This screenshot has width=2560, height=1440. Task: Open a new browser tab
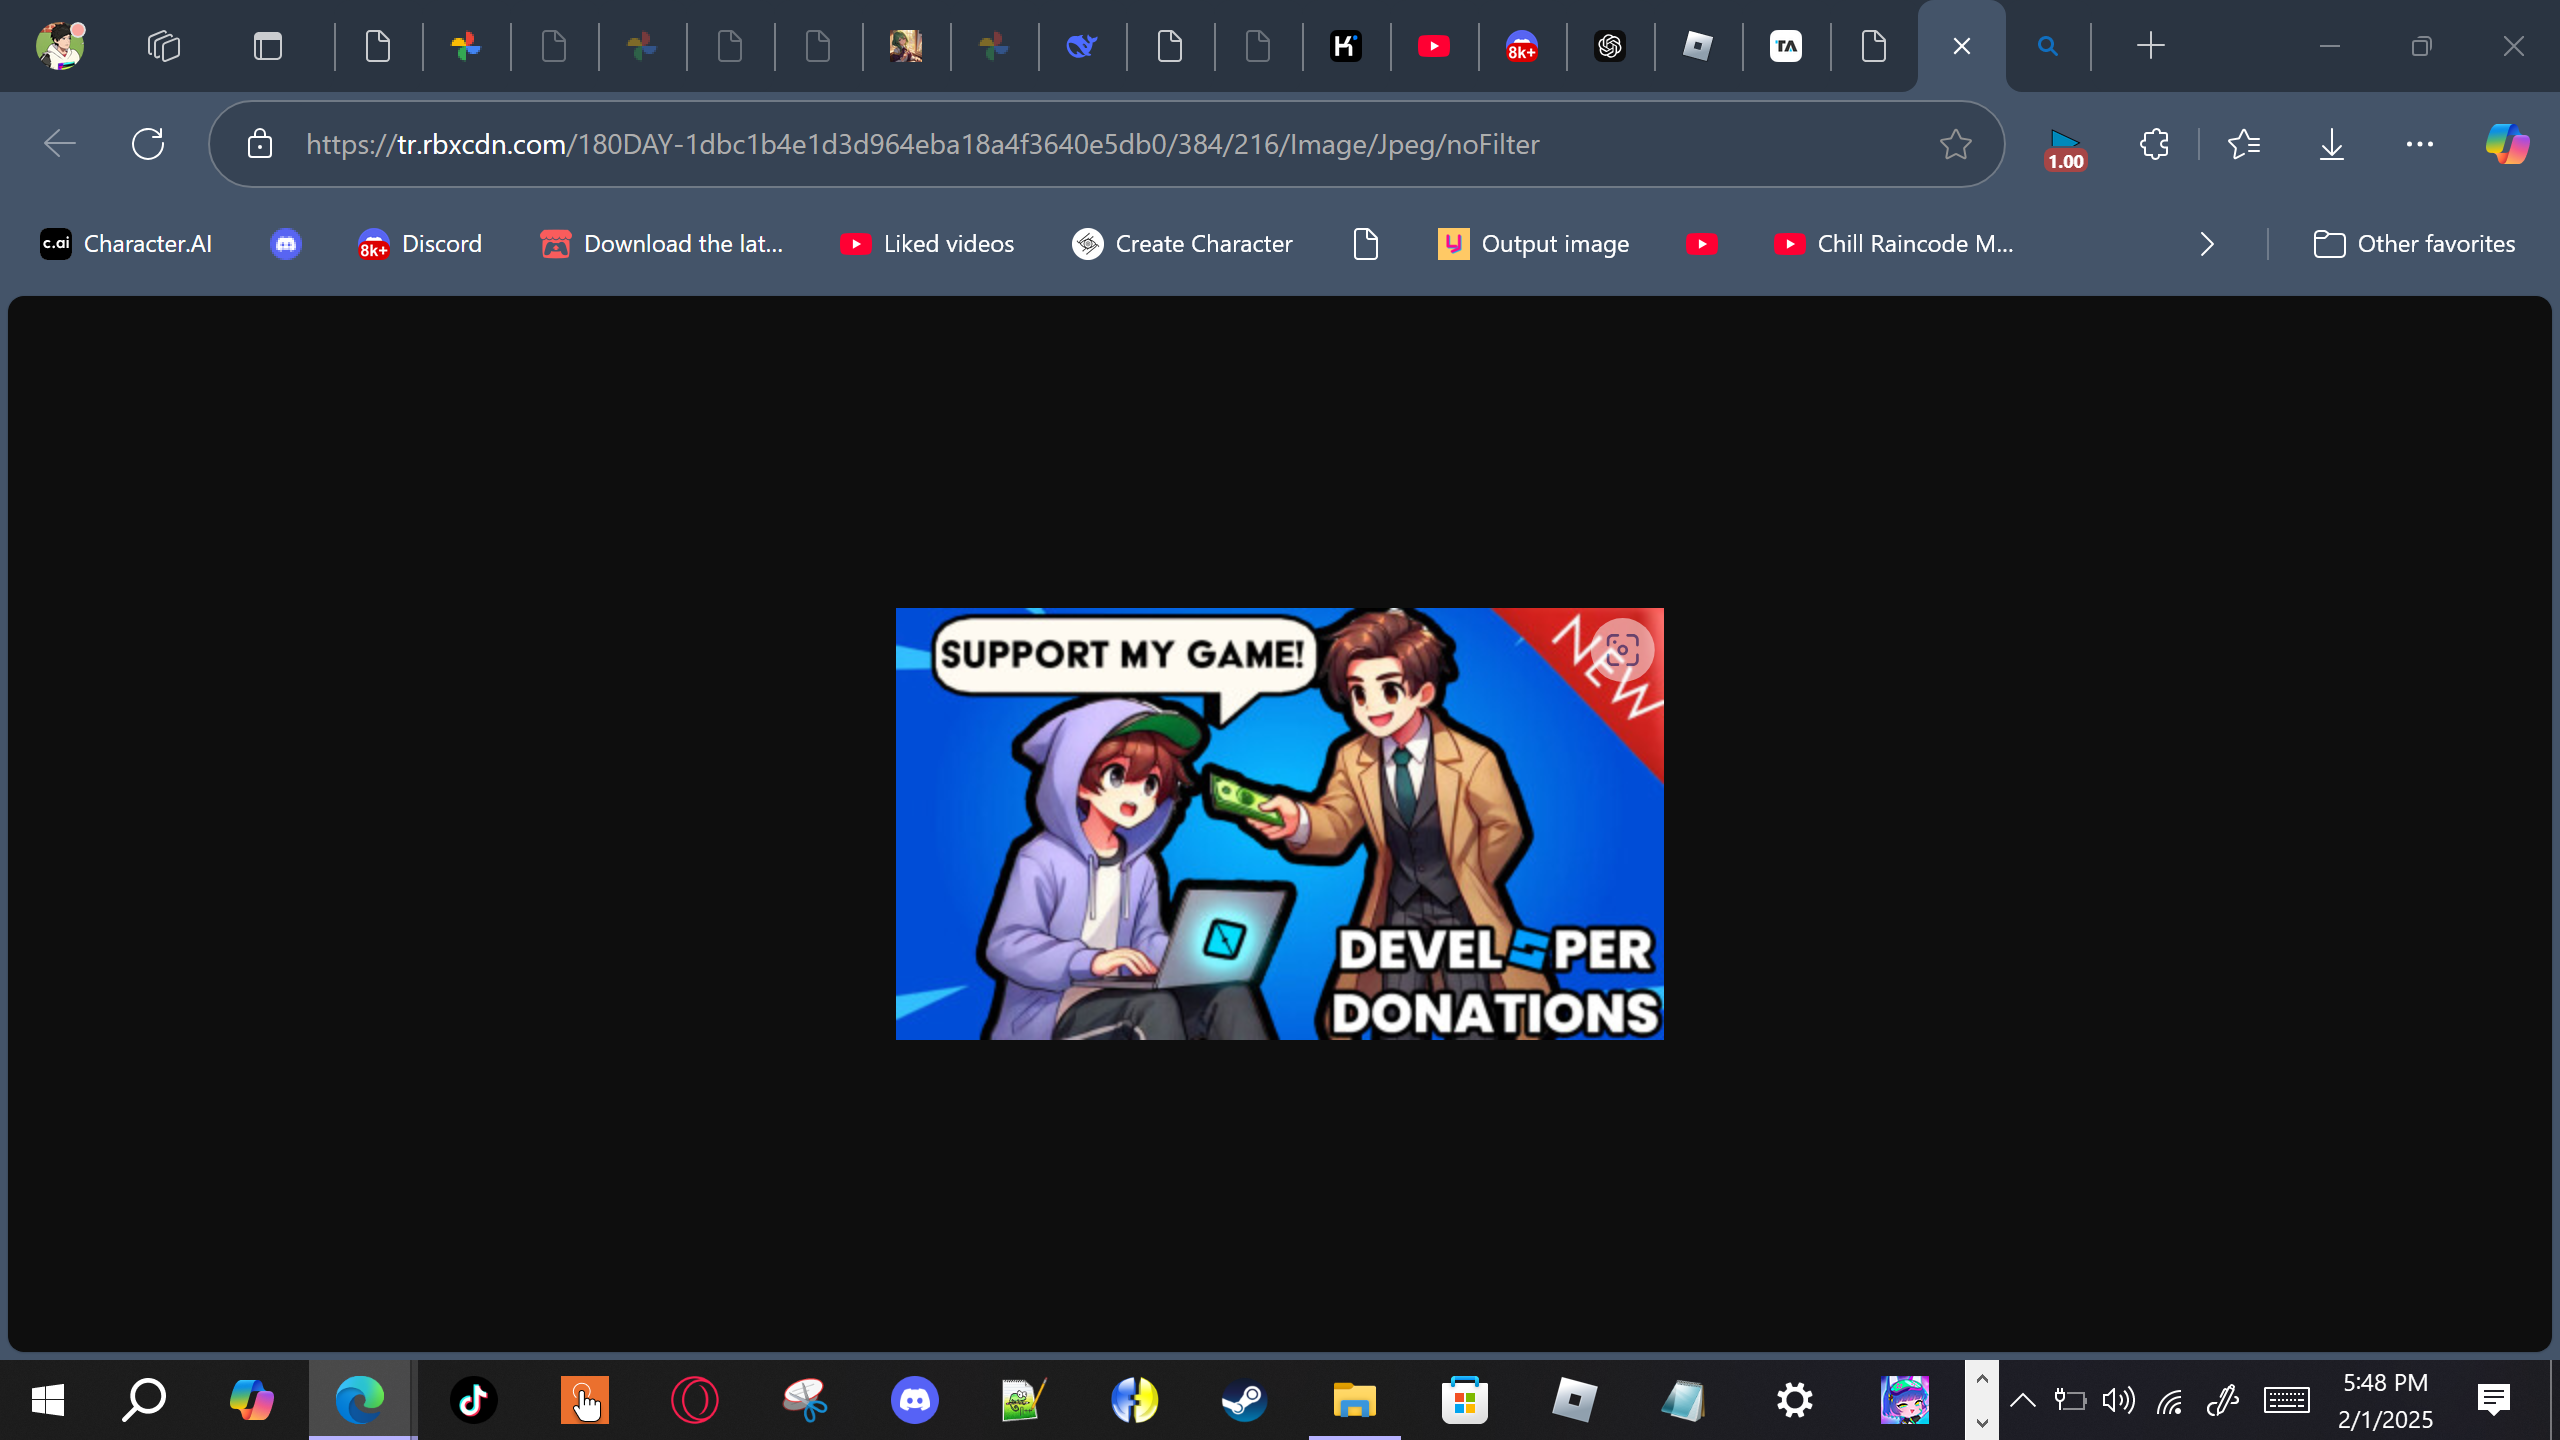2150,46
